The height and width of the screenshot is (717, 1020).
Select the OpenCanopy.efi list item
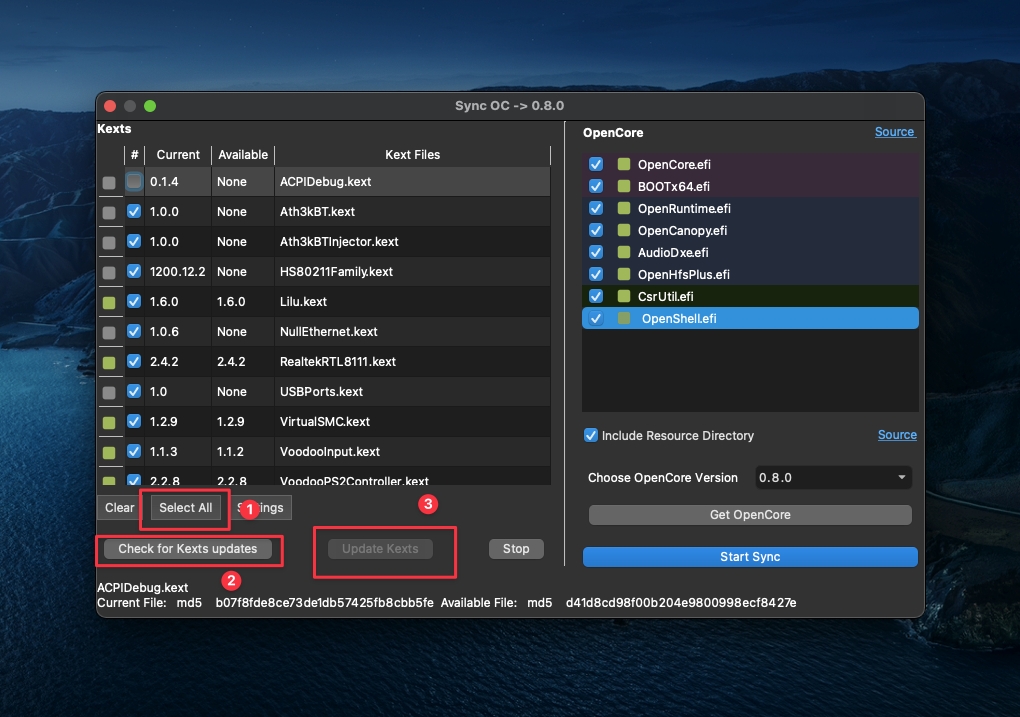click(682, 231)
